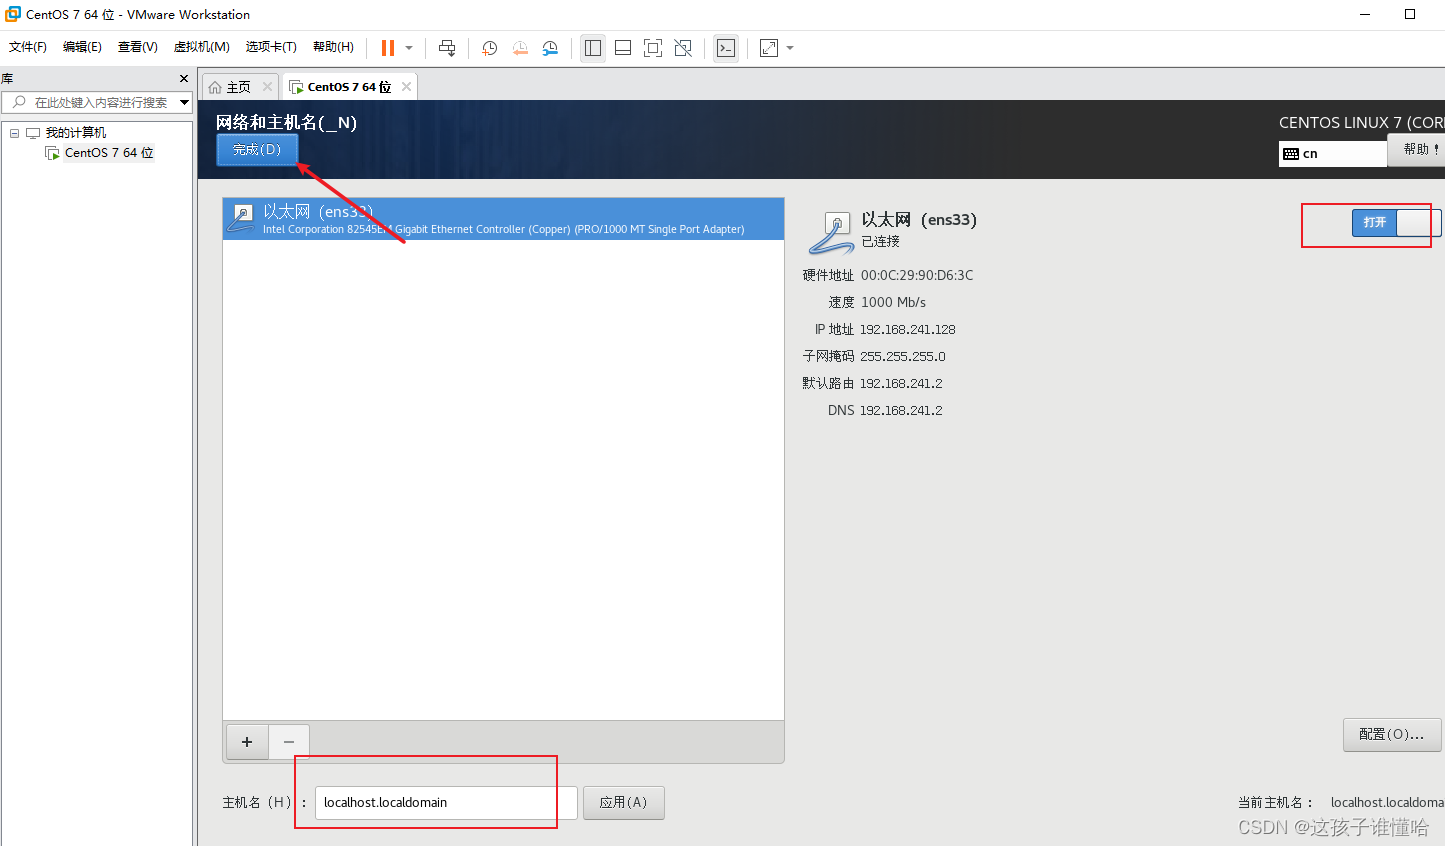Expand the stretch display dropdown arrow
The width and height of the screenshot is (1445, 846).
[790, 48]
